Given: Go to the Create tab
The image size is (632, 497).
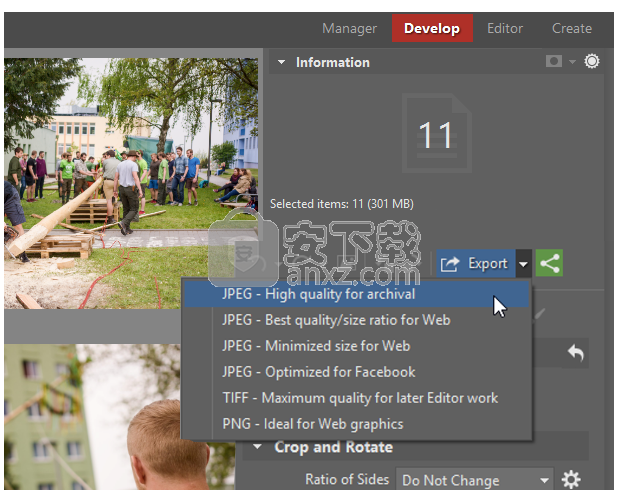Looking at the screenshot, I should tap(572, 28).
